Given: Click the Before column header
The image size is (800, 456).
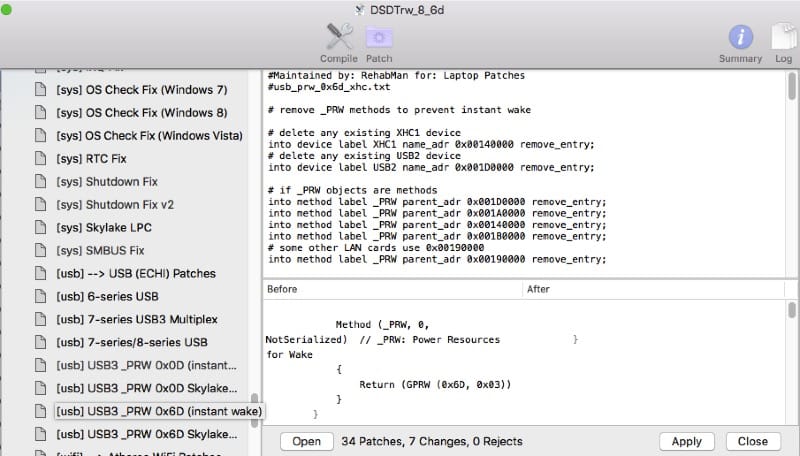Looking at the screenshot, I should [x=390, y=289].
